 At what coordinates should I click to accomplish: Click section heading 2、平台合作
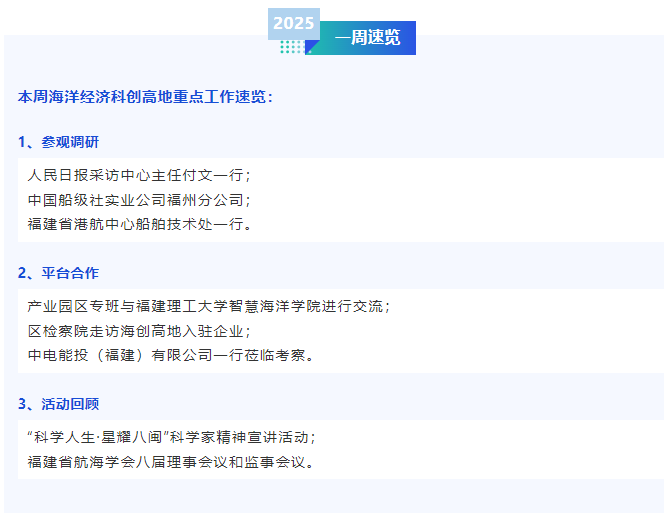point(58,273)
